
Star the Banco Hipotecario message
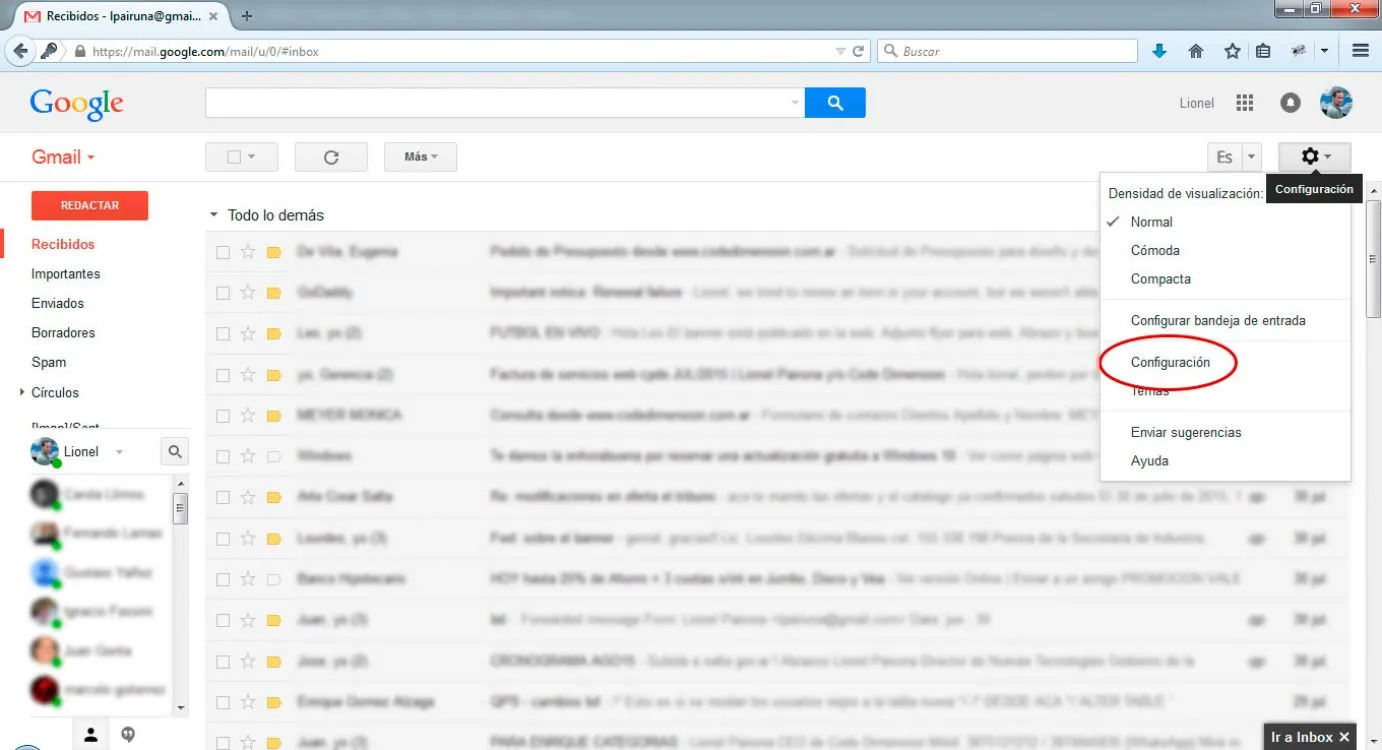click(x=248, y=579)
